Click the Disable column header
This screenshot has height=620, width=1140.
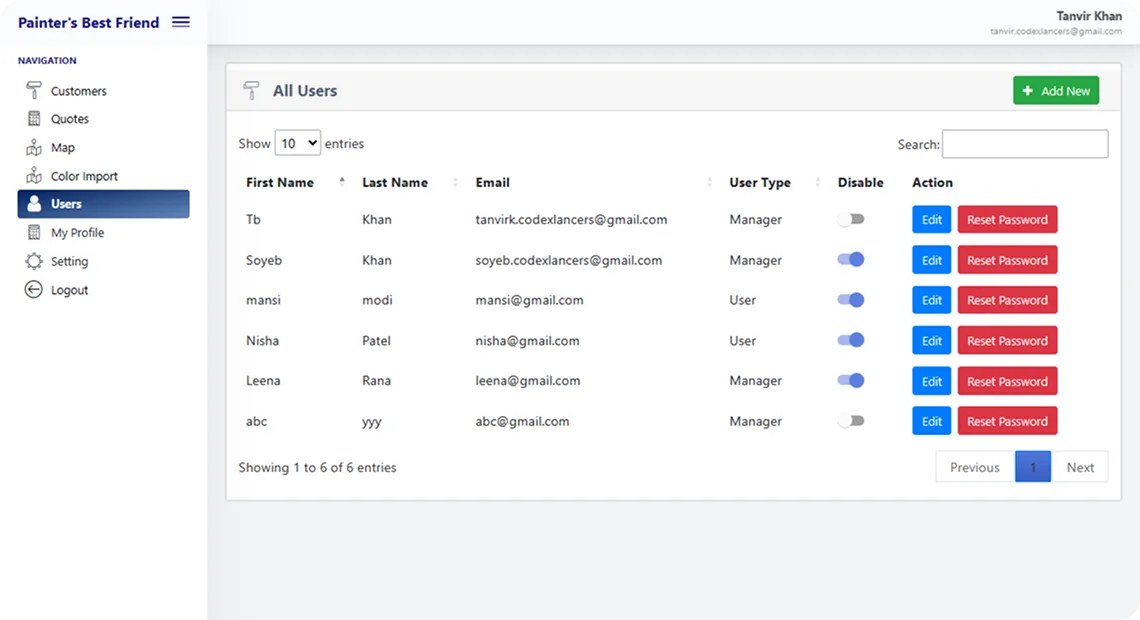click(x=861, y=182)
